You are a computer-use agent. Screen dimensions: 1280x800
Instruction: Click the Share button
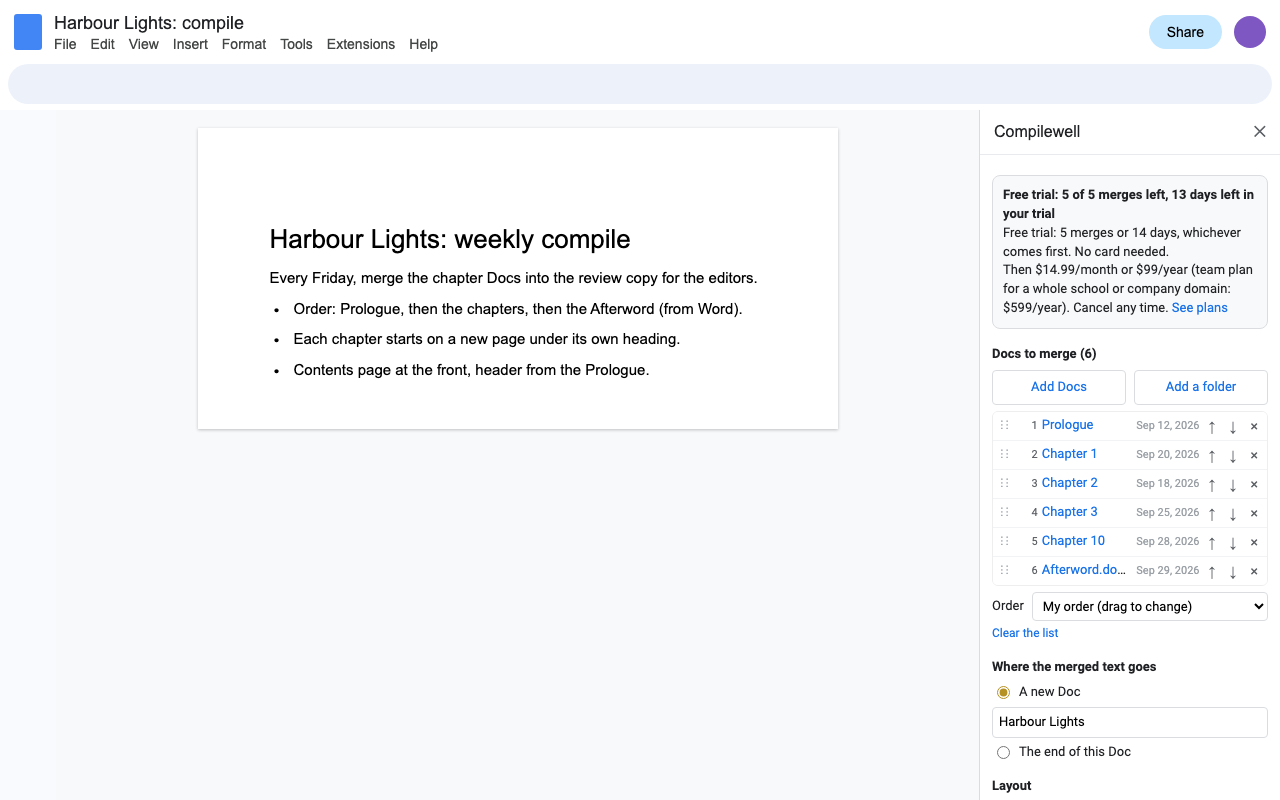(x=1185, y=32)
